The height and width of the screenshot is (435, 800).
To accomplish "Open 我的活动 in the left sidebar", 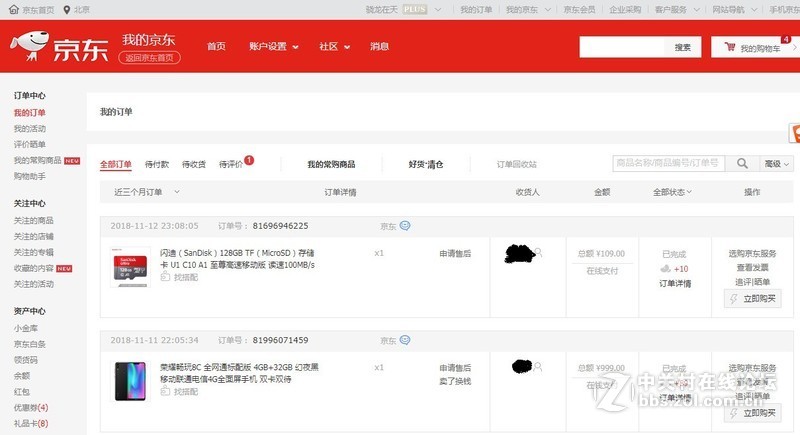I will (30, 128).
